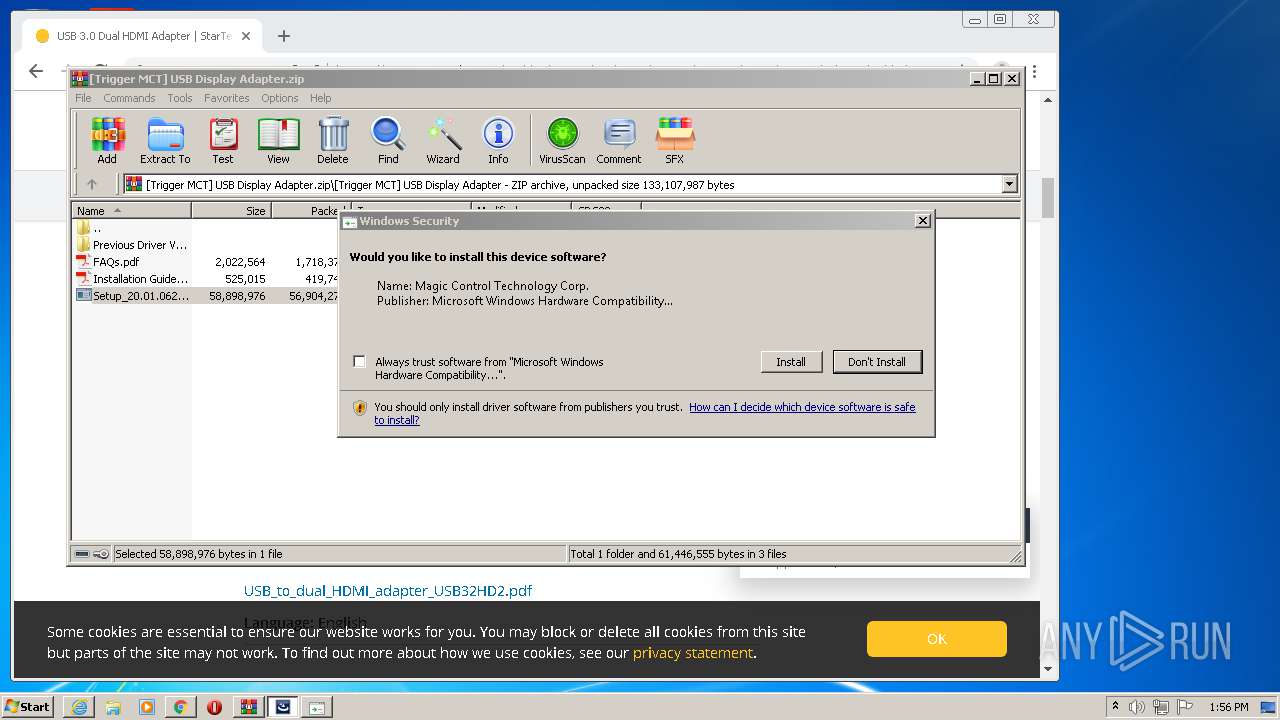Open the Commands menu

coord(129,98)
